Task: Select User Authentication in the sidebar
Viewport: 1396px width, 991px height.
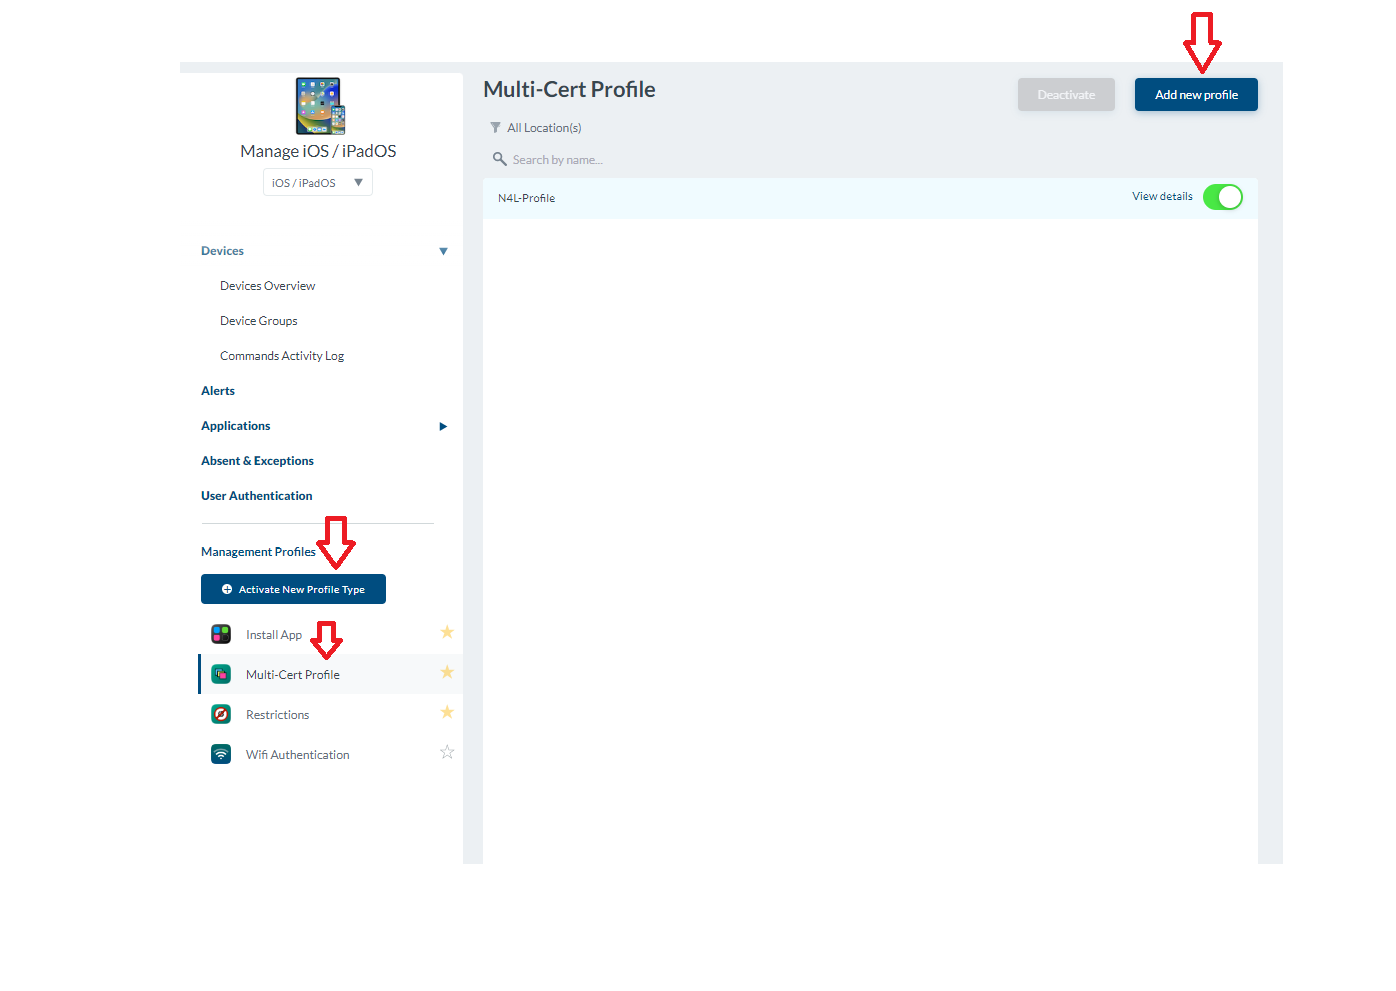Action: coord(256,495)
